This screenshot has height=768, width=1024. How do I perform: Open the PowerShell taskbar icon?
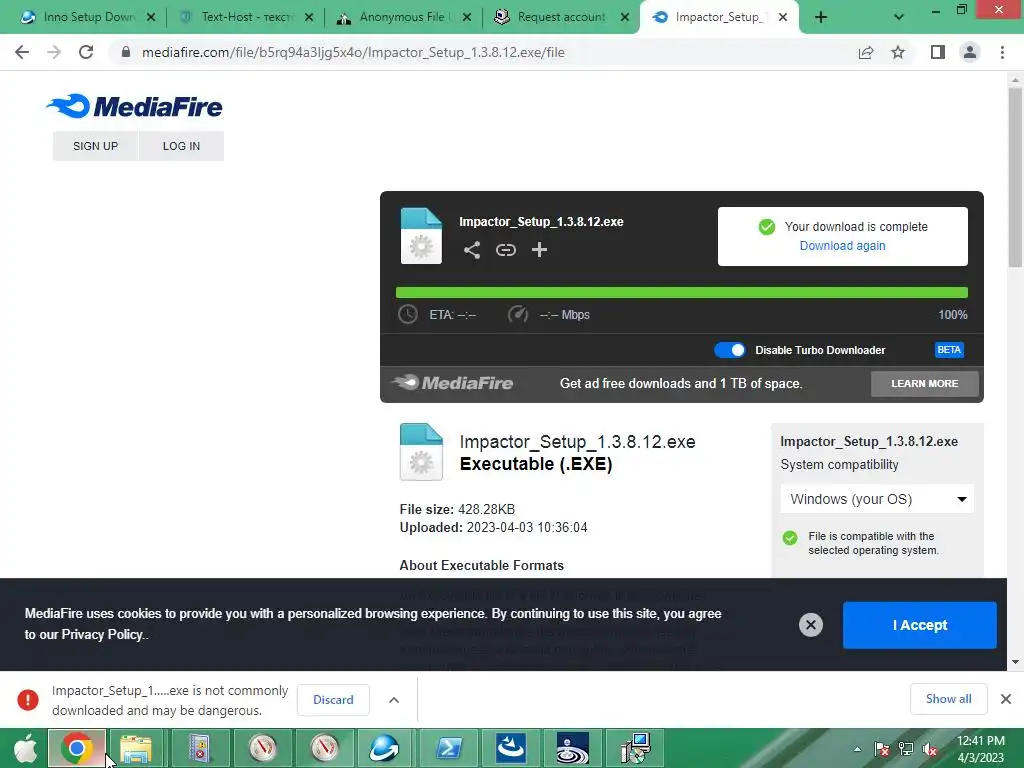pyautogui.click(x=449, y=748)
